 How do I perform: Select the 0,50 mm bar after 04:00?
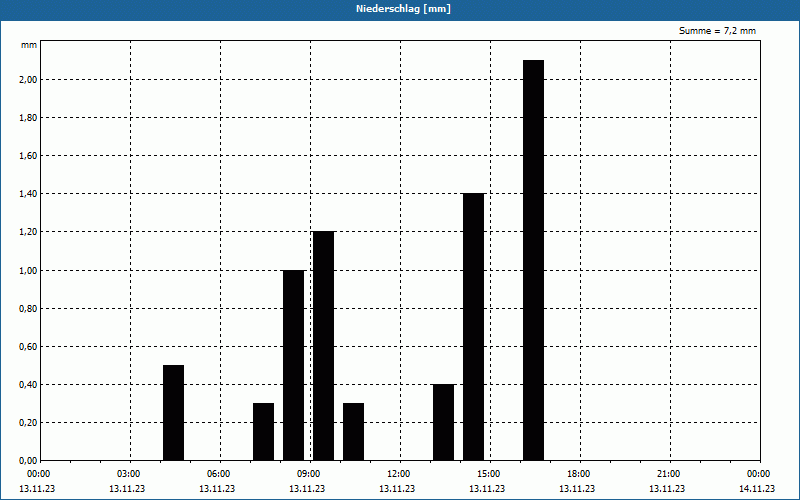pyautogui.click(x=173, y=413)
